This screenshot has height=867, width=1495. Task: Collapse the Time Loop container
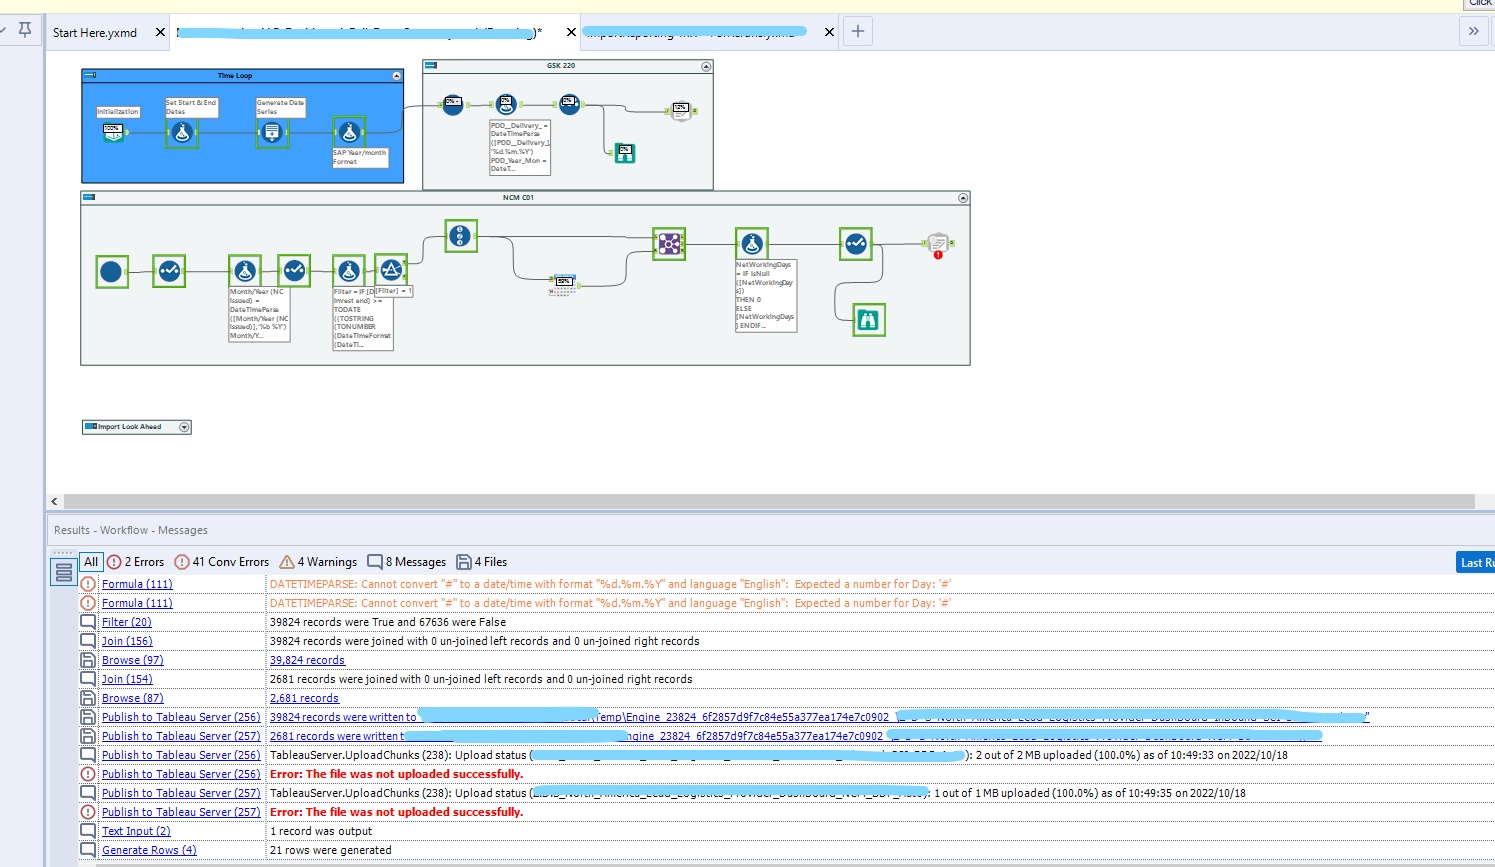tap(397, 76)
